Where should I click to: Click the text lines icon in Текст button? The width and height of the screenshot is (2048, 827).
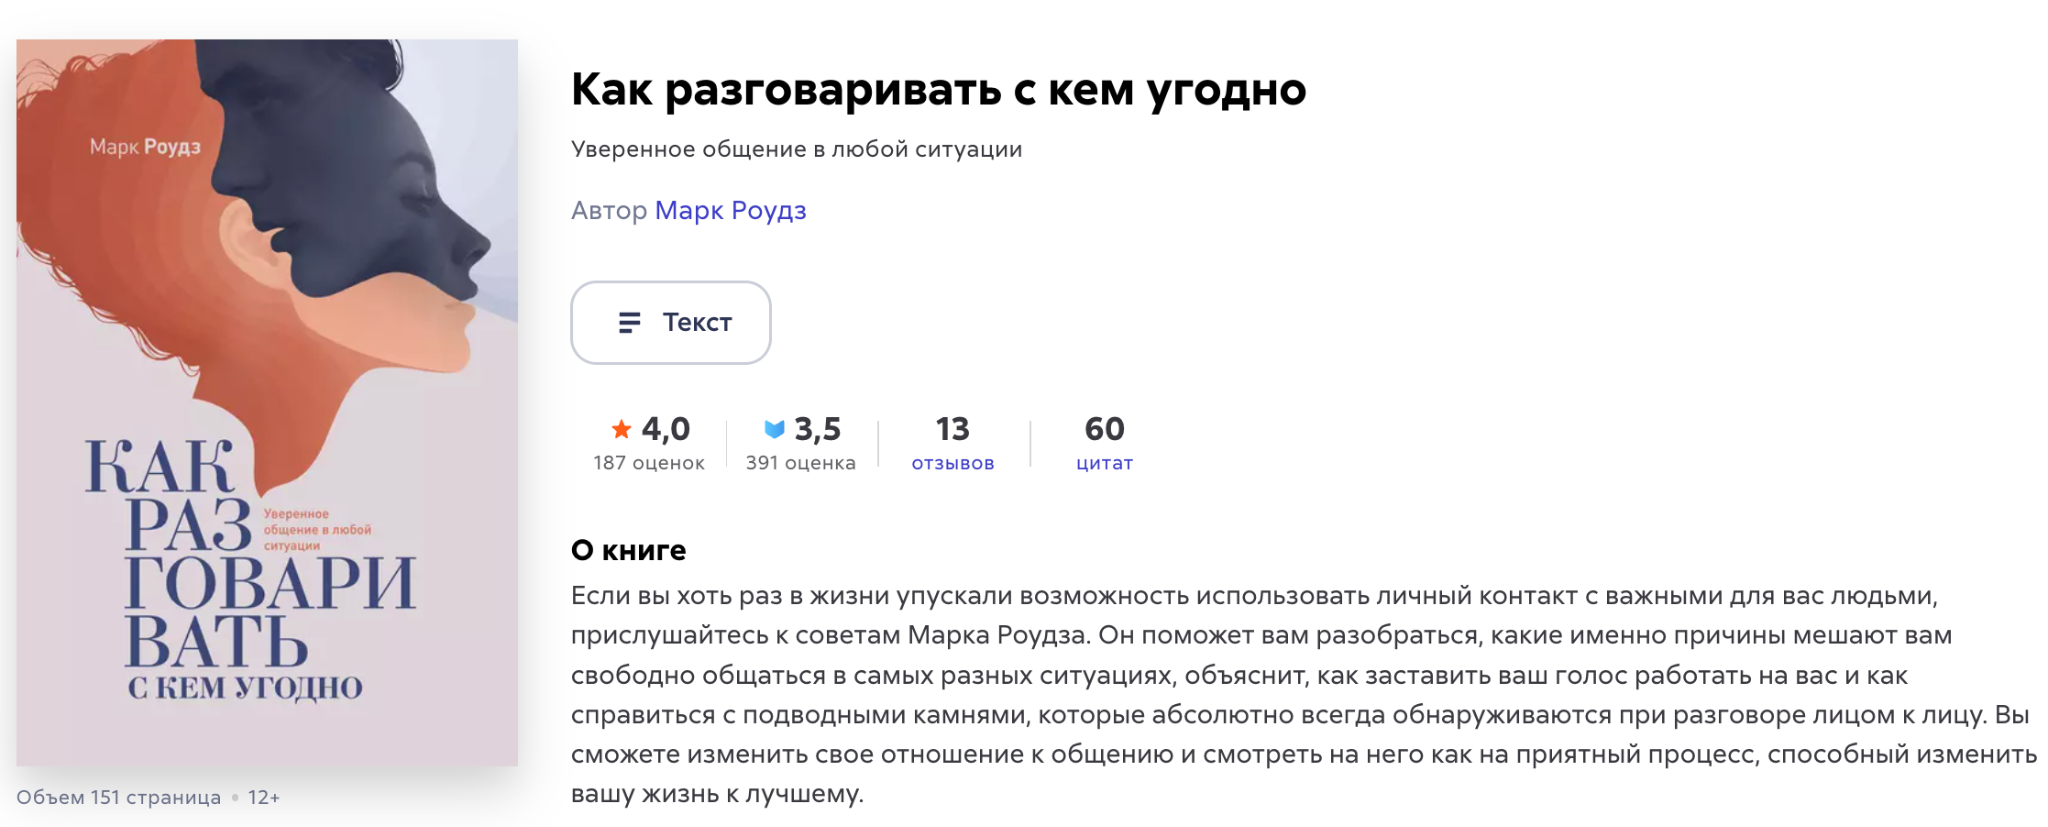[629, 322]
